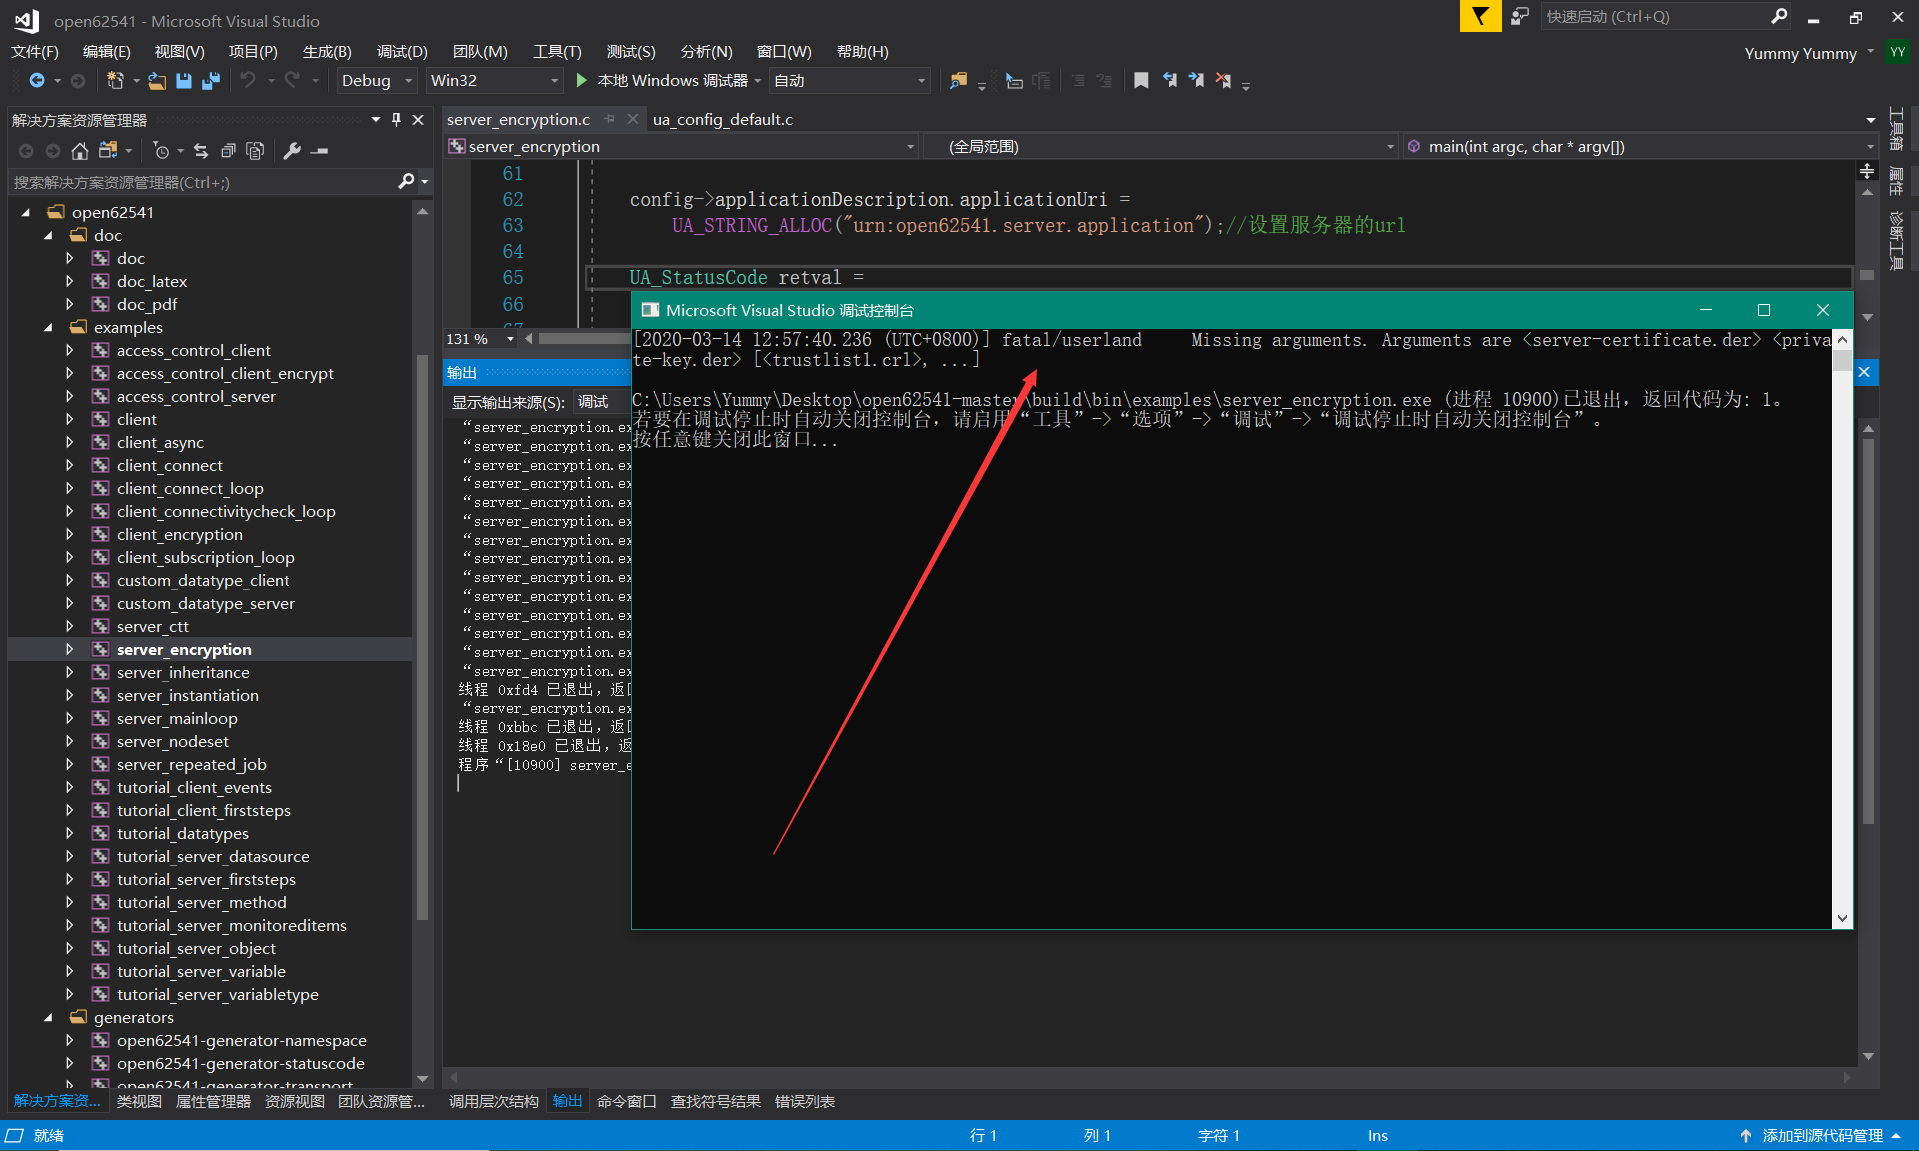Expand the server_encryption project node
Screen dimensions: 1919x1151
(x=69, y=650)
